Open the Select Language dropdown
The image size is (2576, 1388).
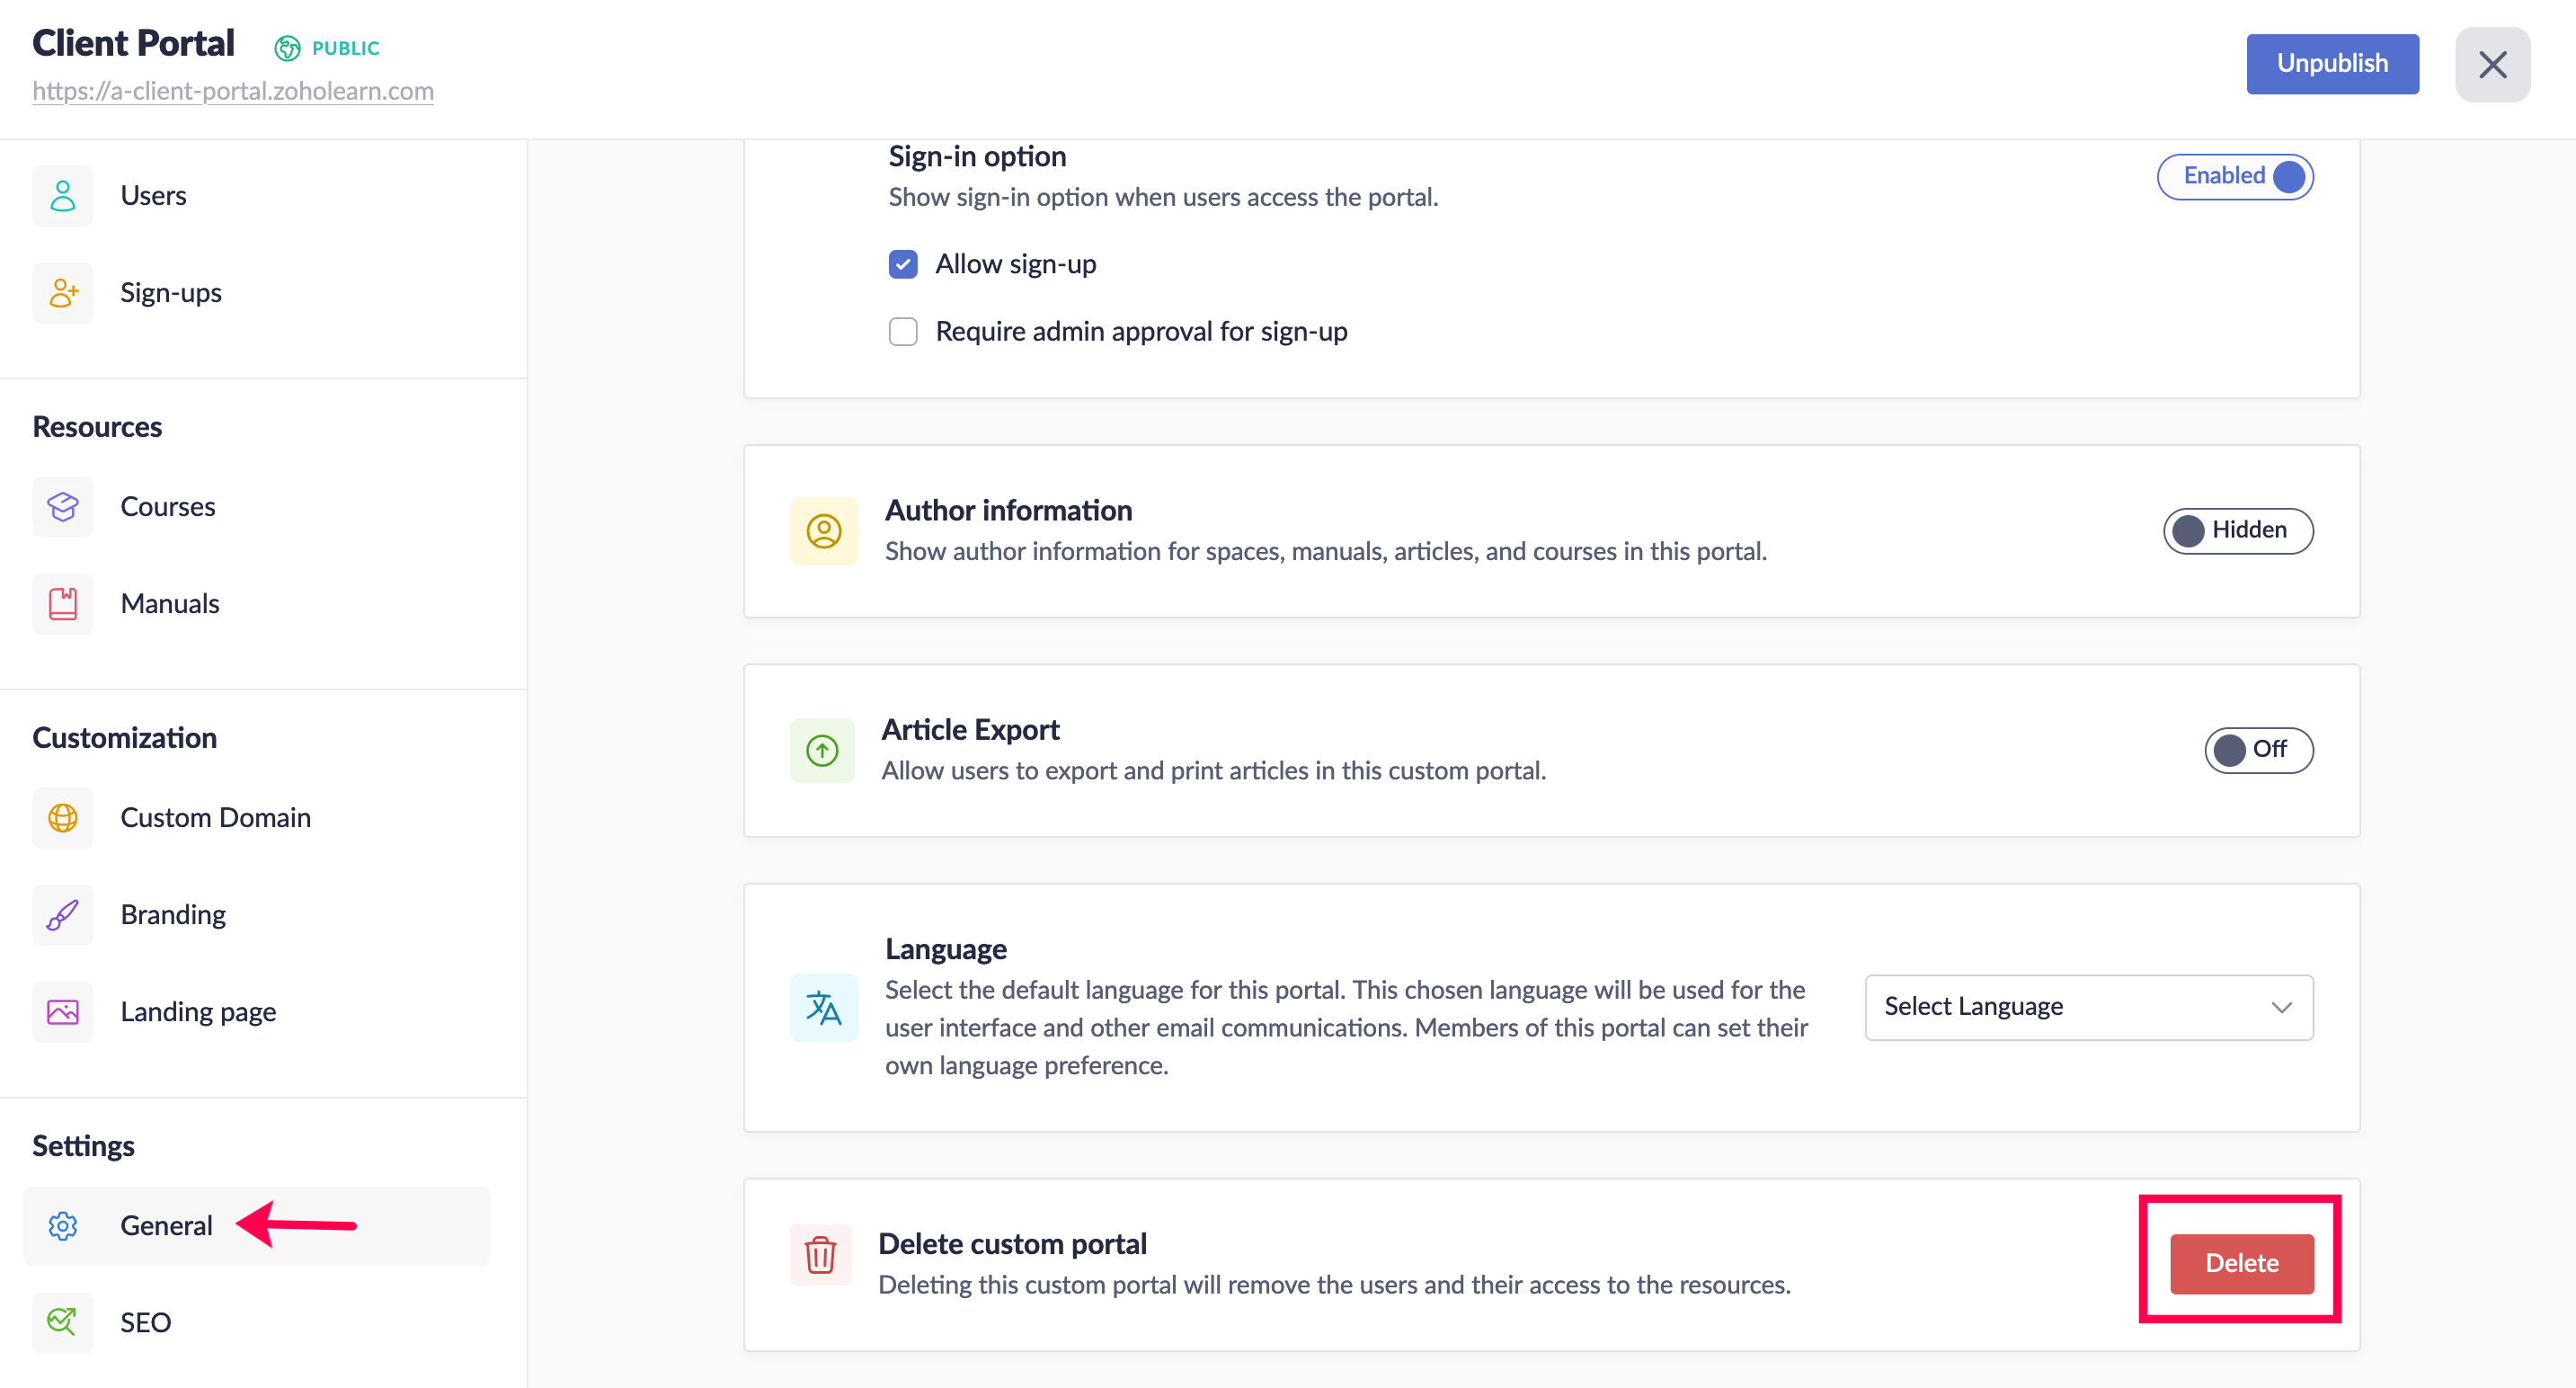(2088, 1006)
